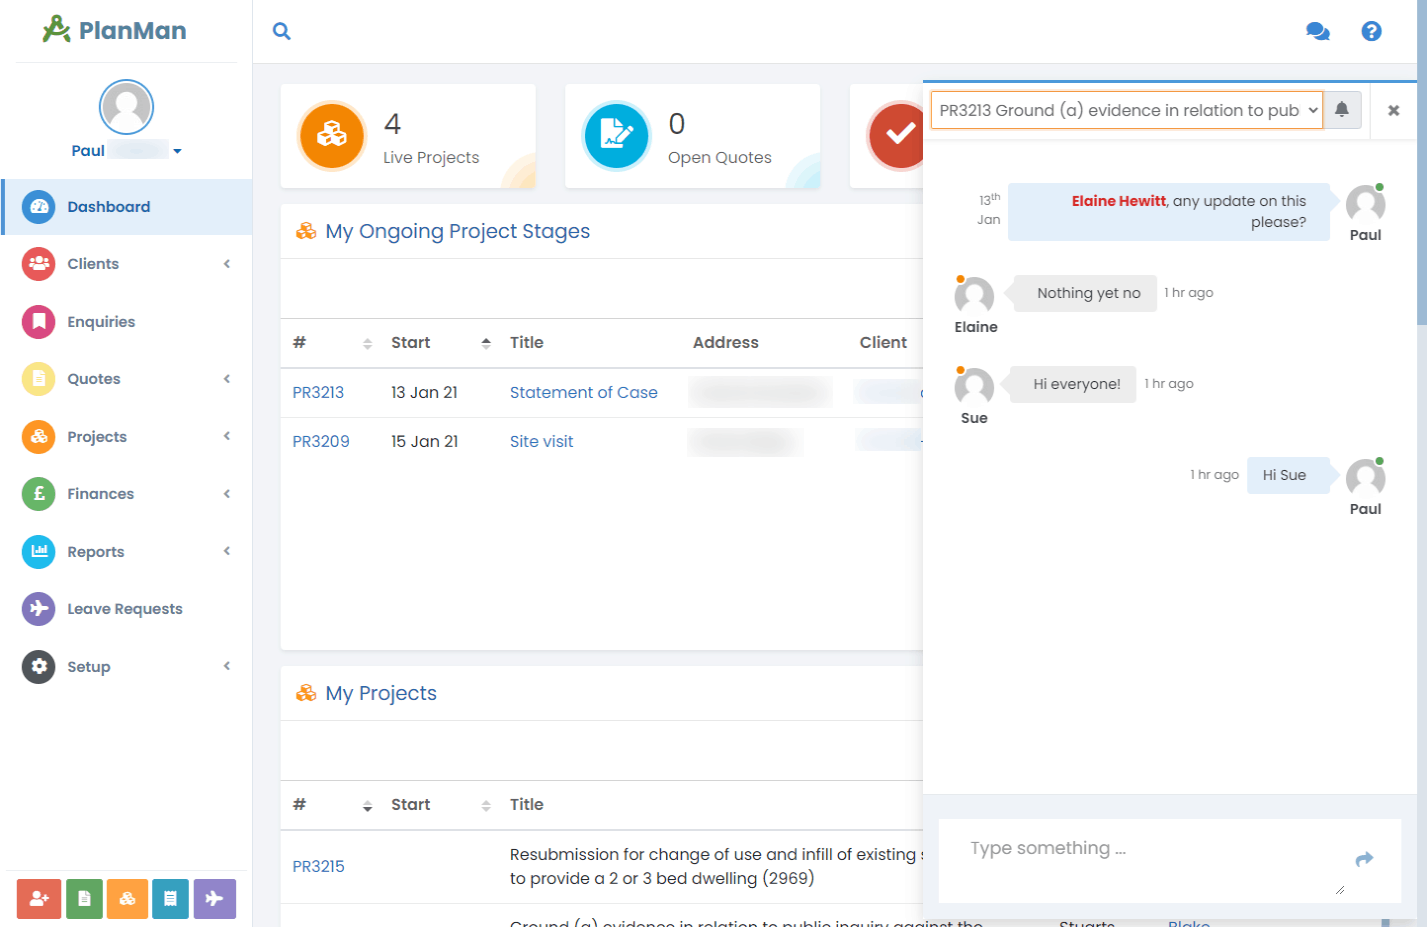Click the Setup gear icon
Image resolution: width=1427 pixels, height=927 pixels.
[x=39, y=667]
